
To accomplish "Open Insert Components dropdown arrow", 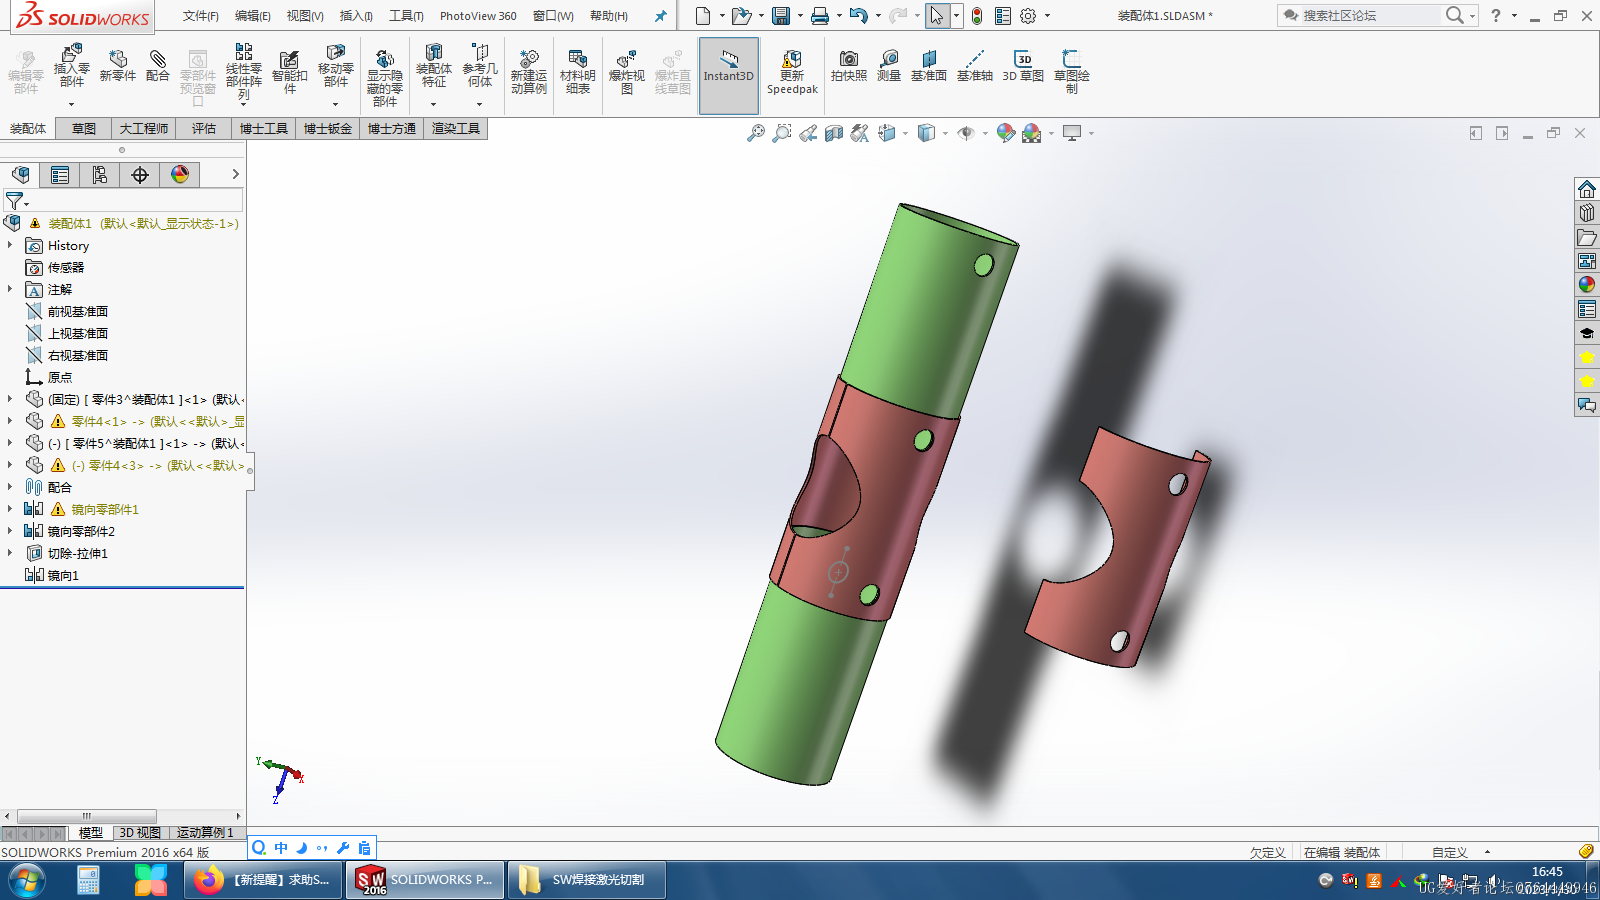I will point(71,104).
